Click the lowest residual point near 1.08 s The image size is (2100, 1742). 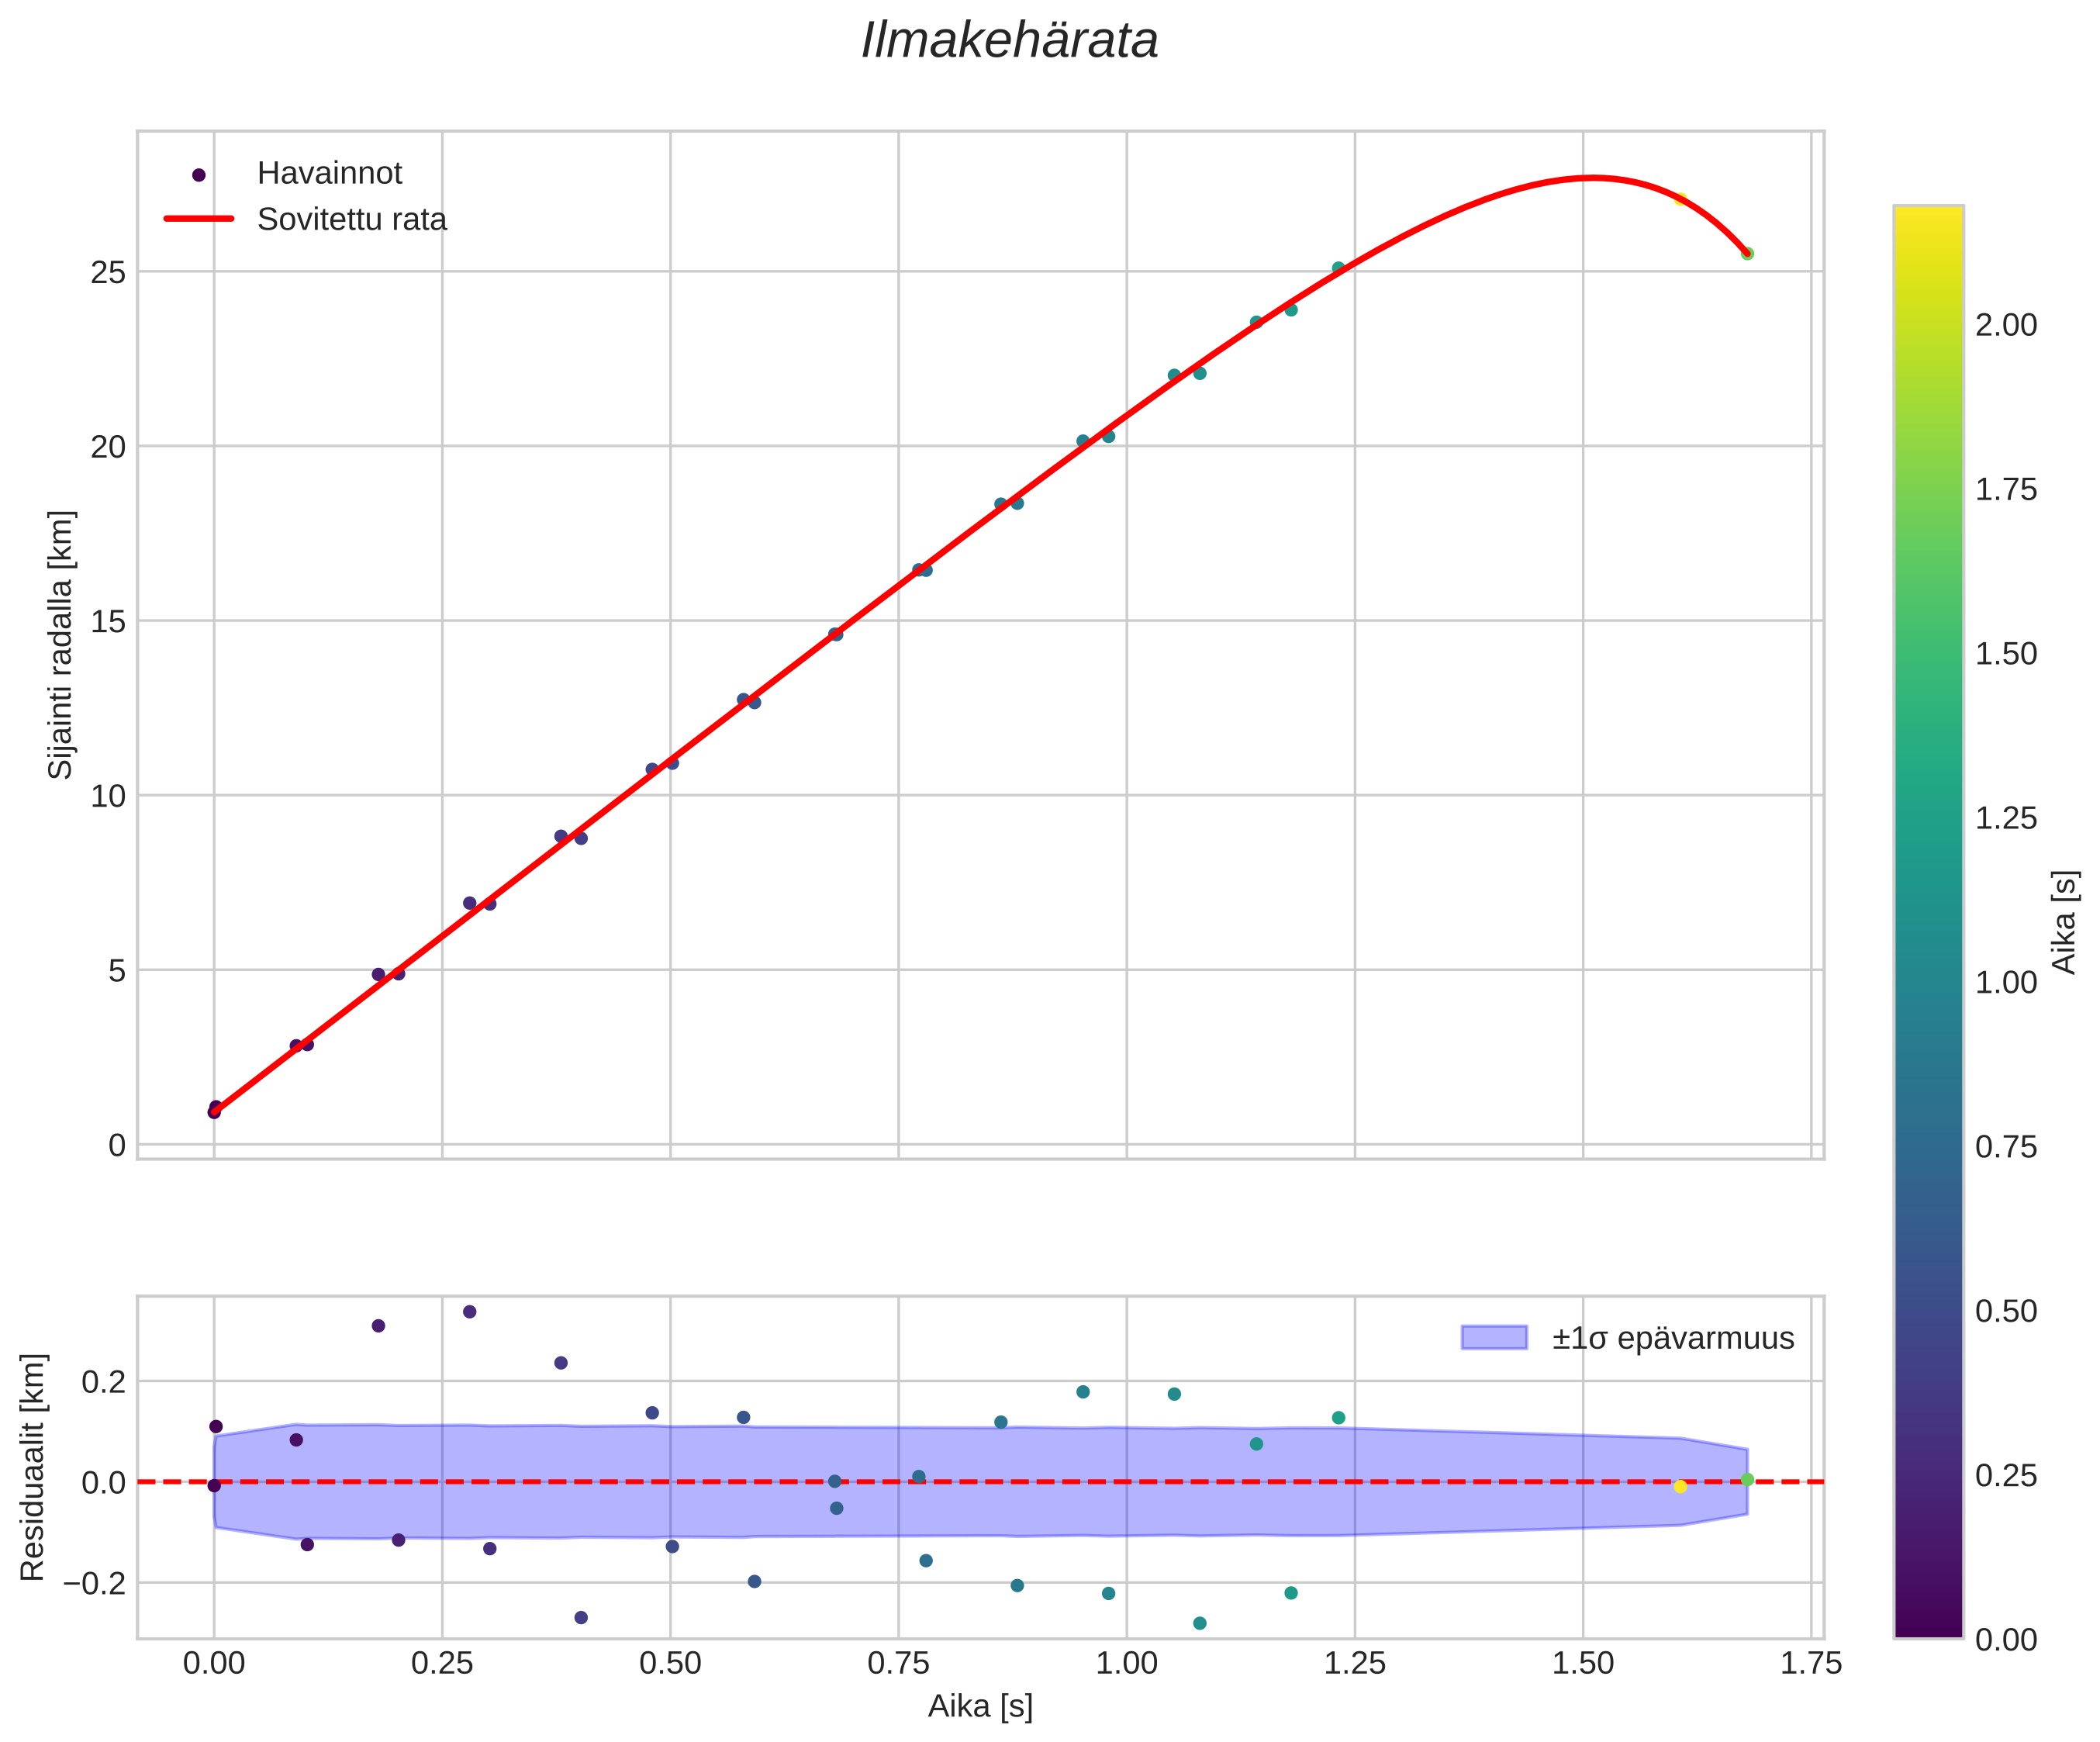click(1200, 1623)
